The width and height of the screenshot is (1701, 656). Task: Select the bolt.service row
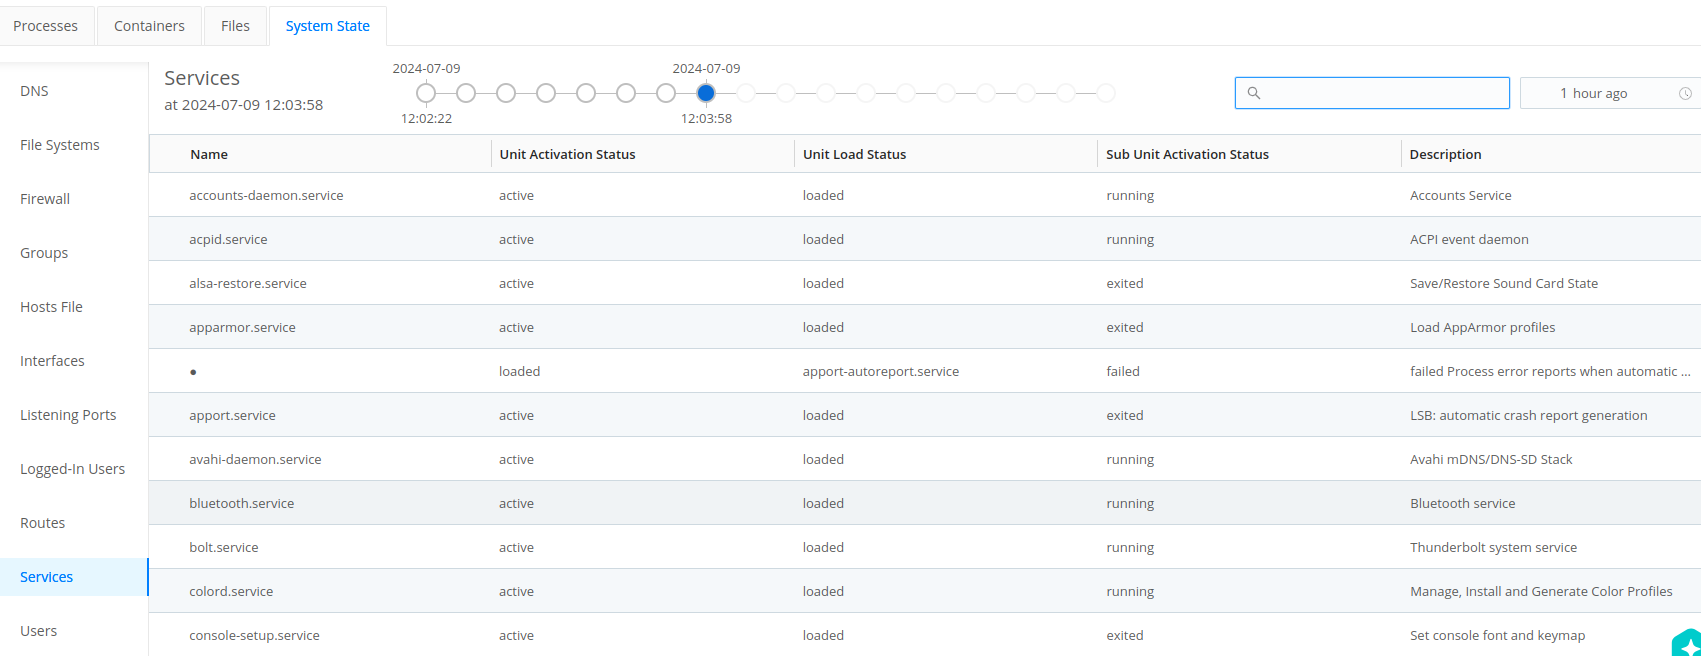point(925,547)
